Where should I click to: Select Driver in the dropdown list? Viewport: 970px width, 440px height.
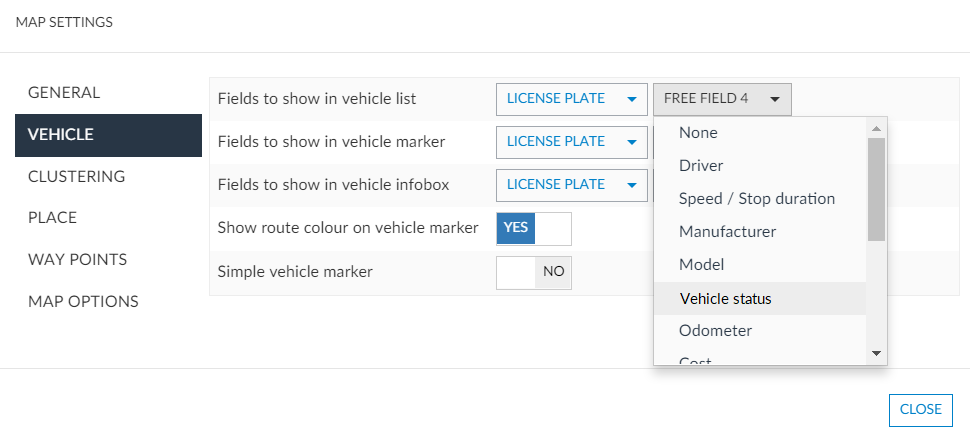point(701,165)
